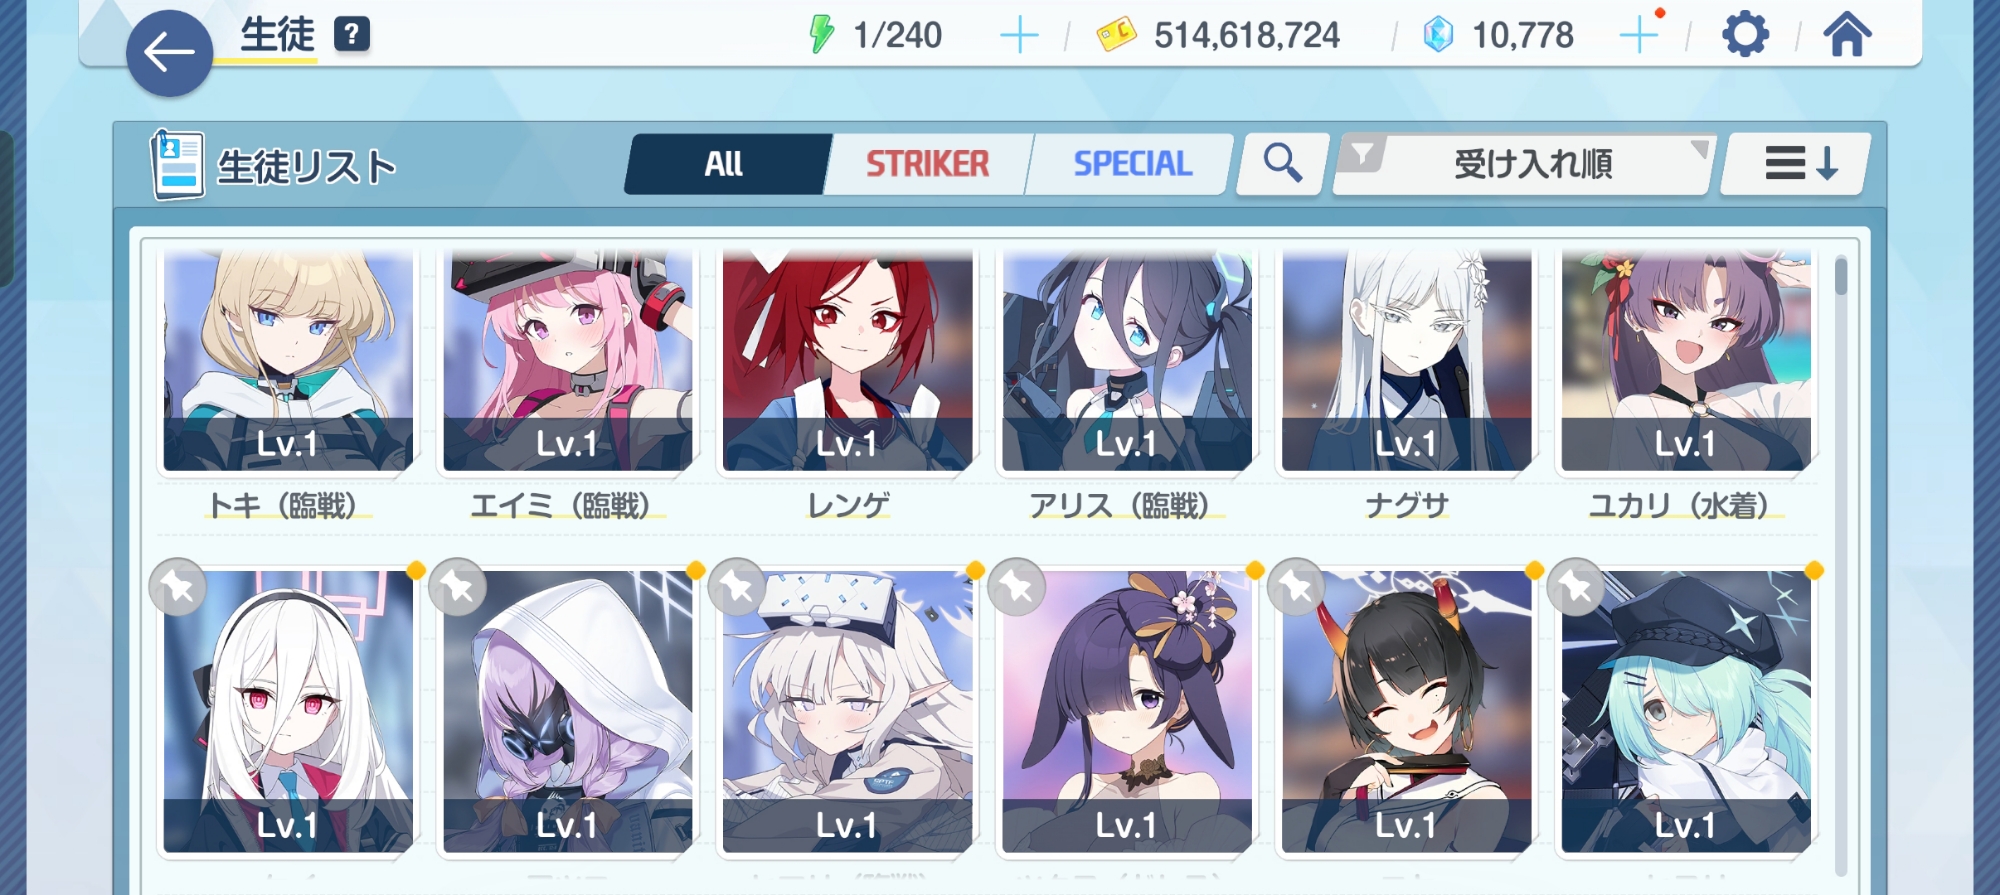Click the blue gem currency icon

[1437, 35]
